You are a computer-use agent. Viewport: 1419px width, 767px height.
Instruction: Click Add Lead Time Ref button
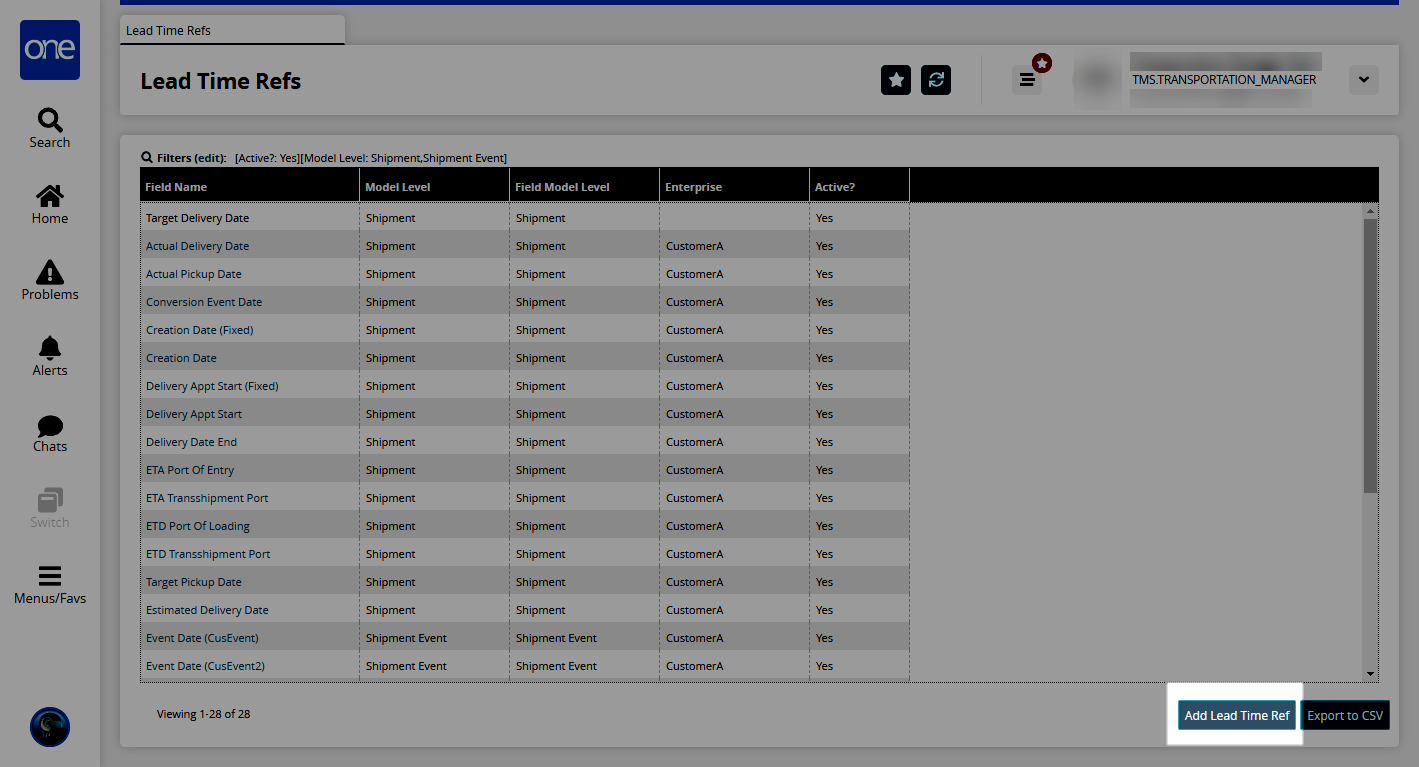tap(1236, 715)
